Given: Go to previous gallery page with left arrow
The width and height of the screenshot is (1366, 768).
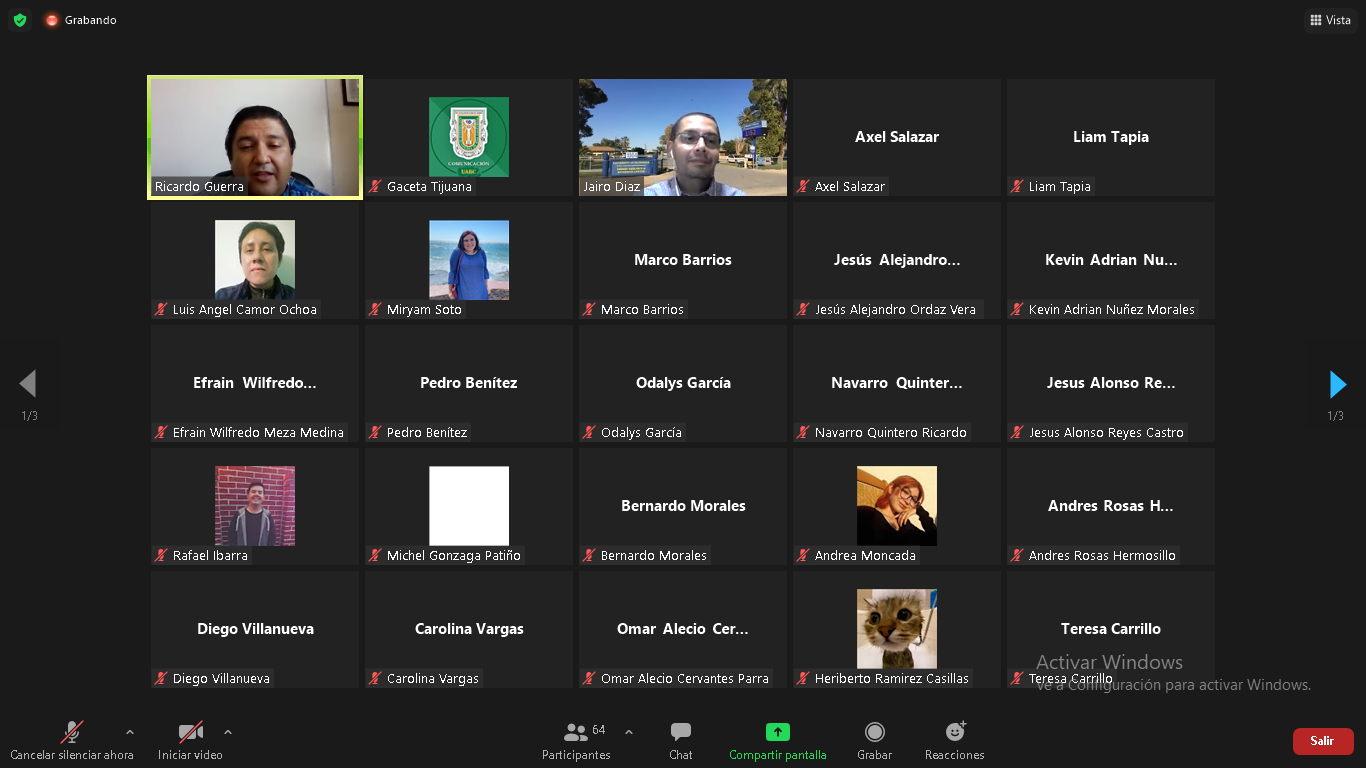Looking at the screenshot, I should [28, 384].
